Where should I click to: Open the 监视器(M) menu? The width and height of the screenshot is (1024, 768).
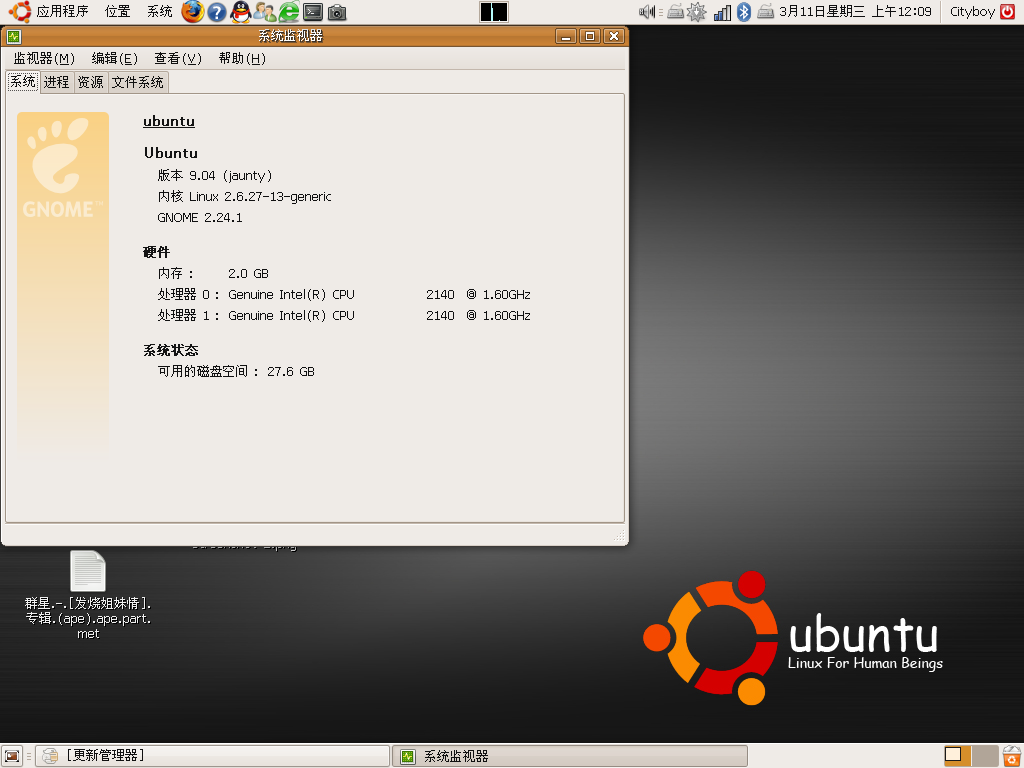point(44,59)
